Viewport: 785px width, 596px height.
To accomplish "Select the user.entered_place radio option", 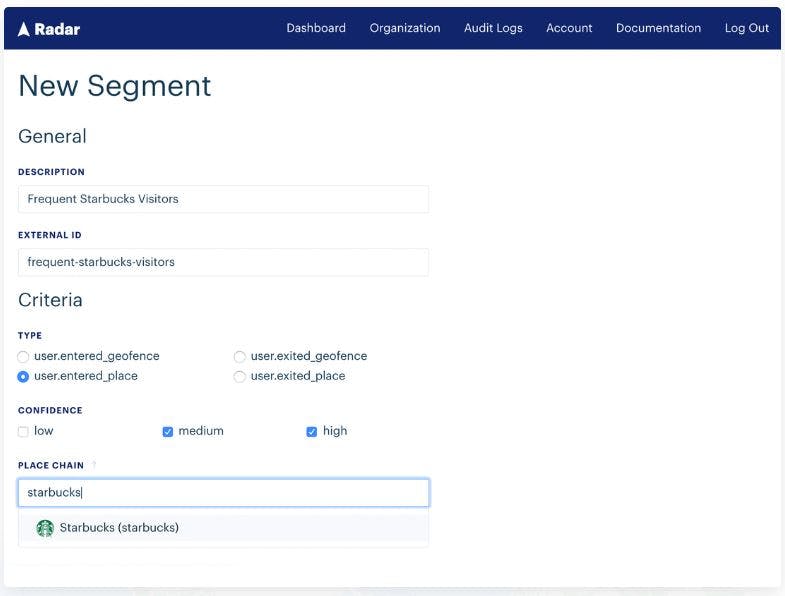I will 23,377.
